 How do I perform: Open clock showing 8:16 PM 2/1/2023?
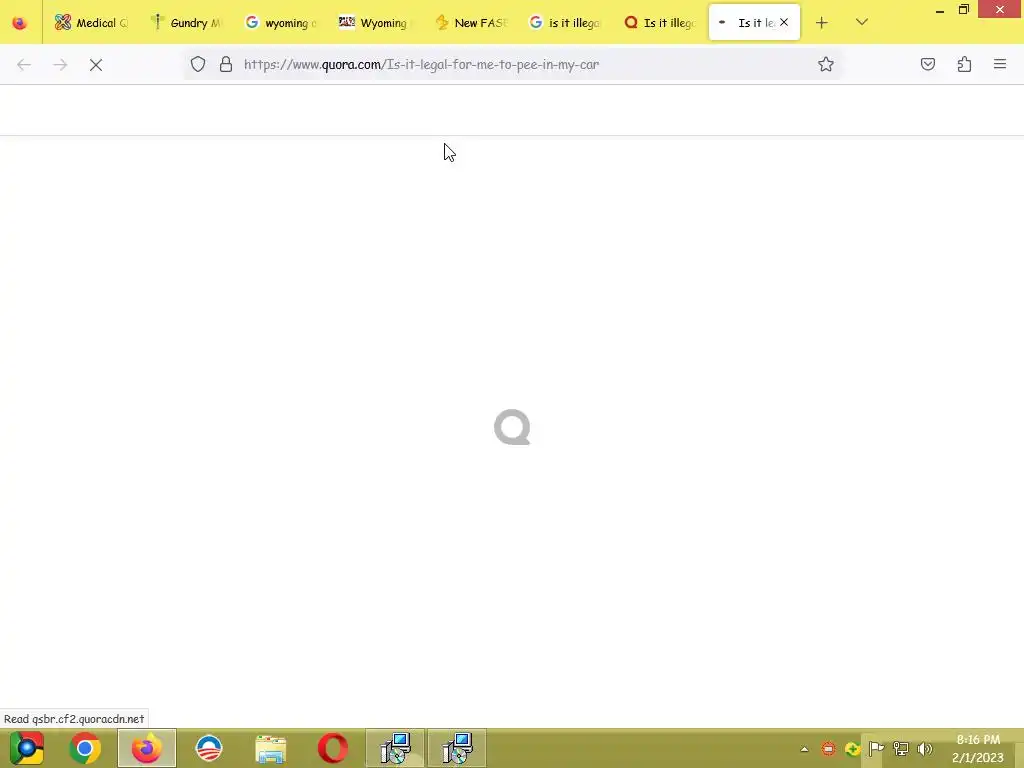[978, 748]
